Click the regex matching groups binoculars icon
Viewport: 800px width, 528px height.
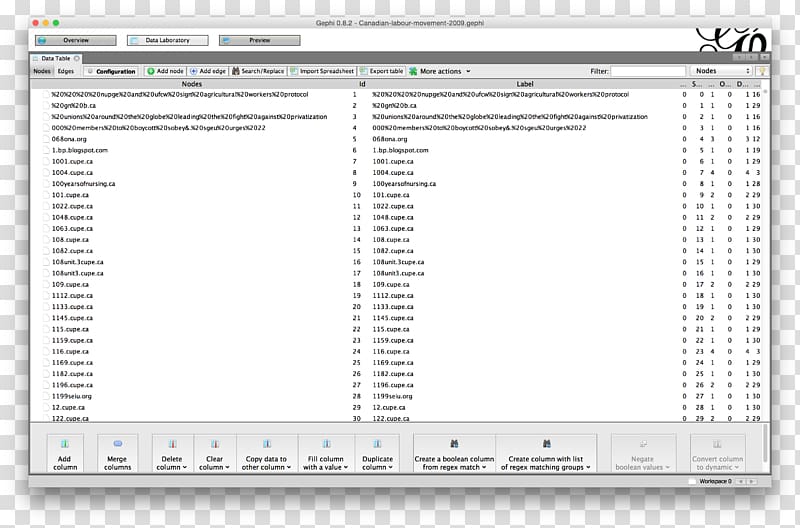click(x=546, y=444)
